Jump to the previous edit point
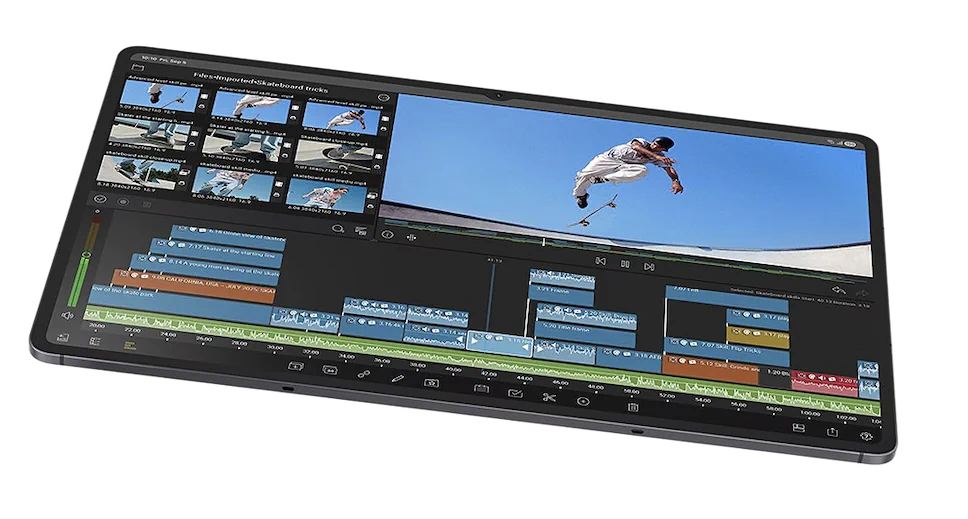 point(600,261)
